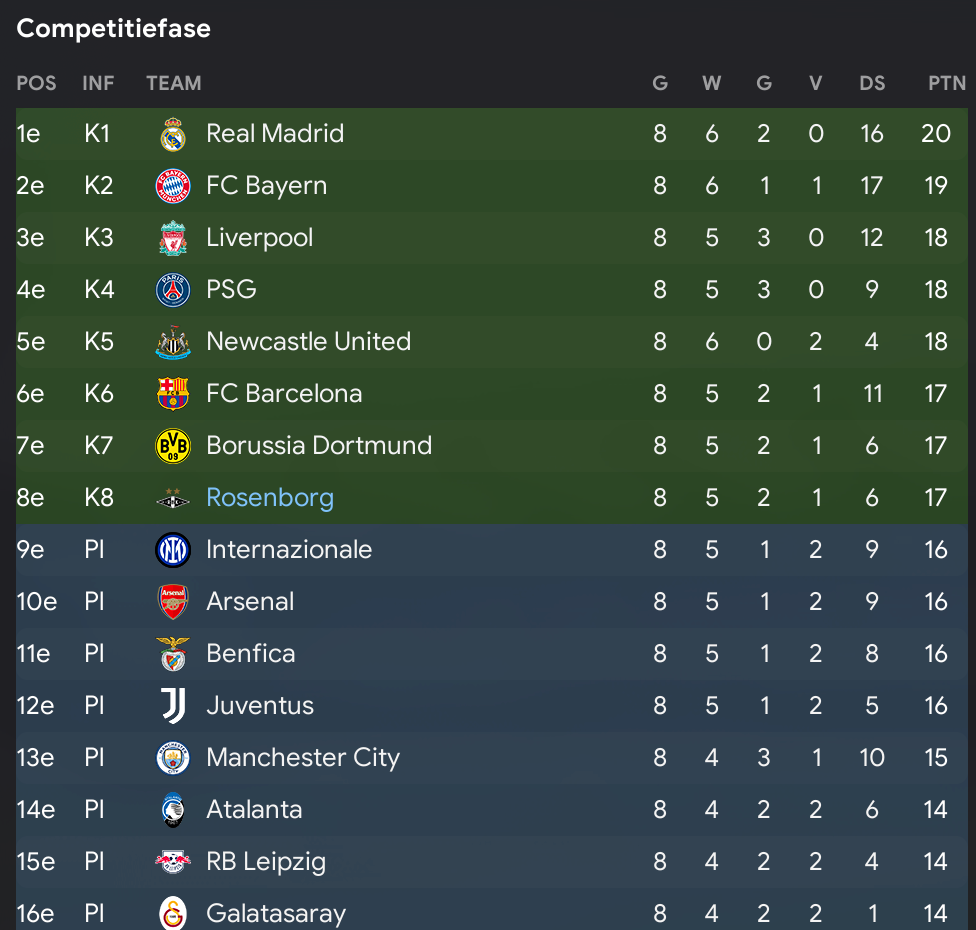Click the INF column header
The image size is (976, 930).
pyautogui.click(x=98, y=83)
